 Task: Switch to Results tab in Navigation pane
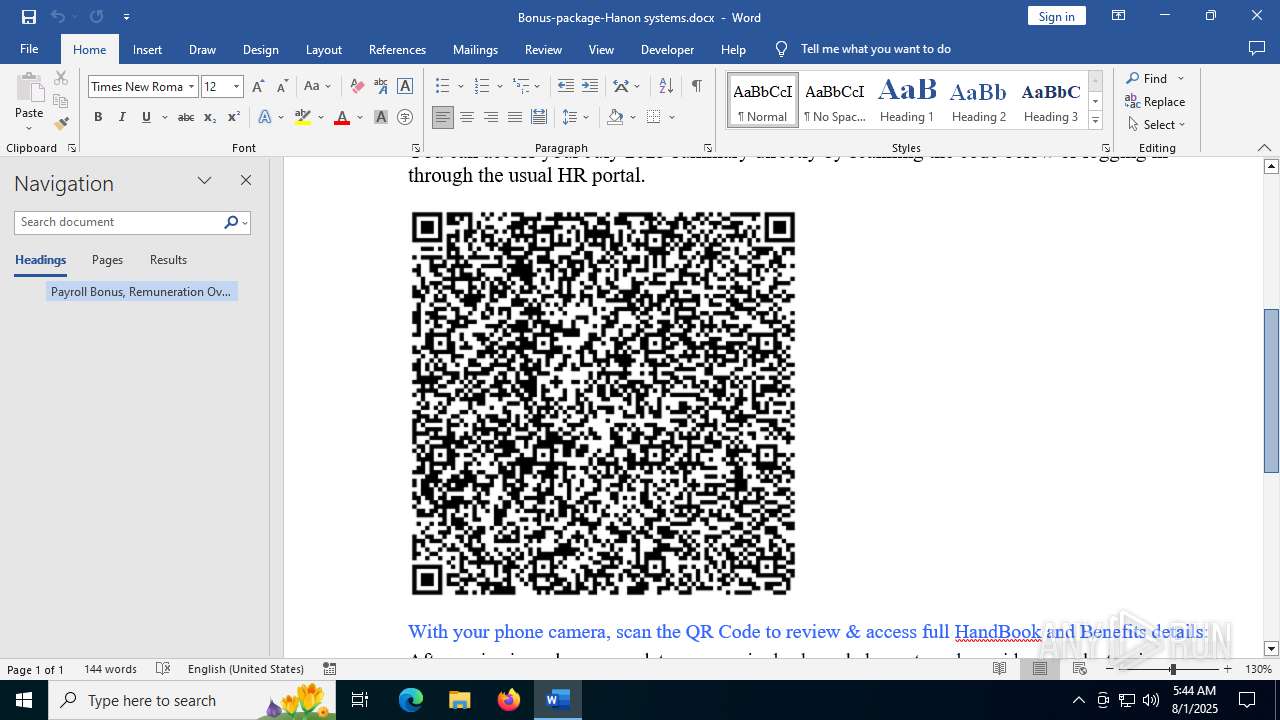click(168, 260)
